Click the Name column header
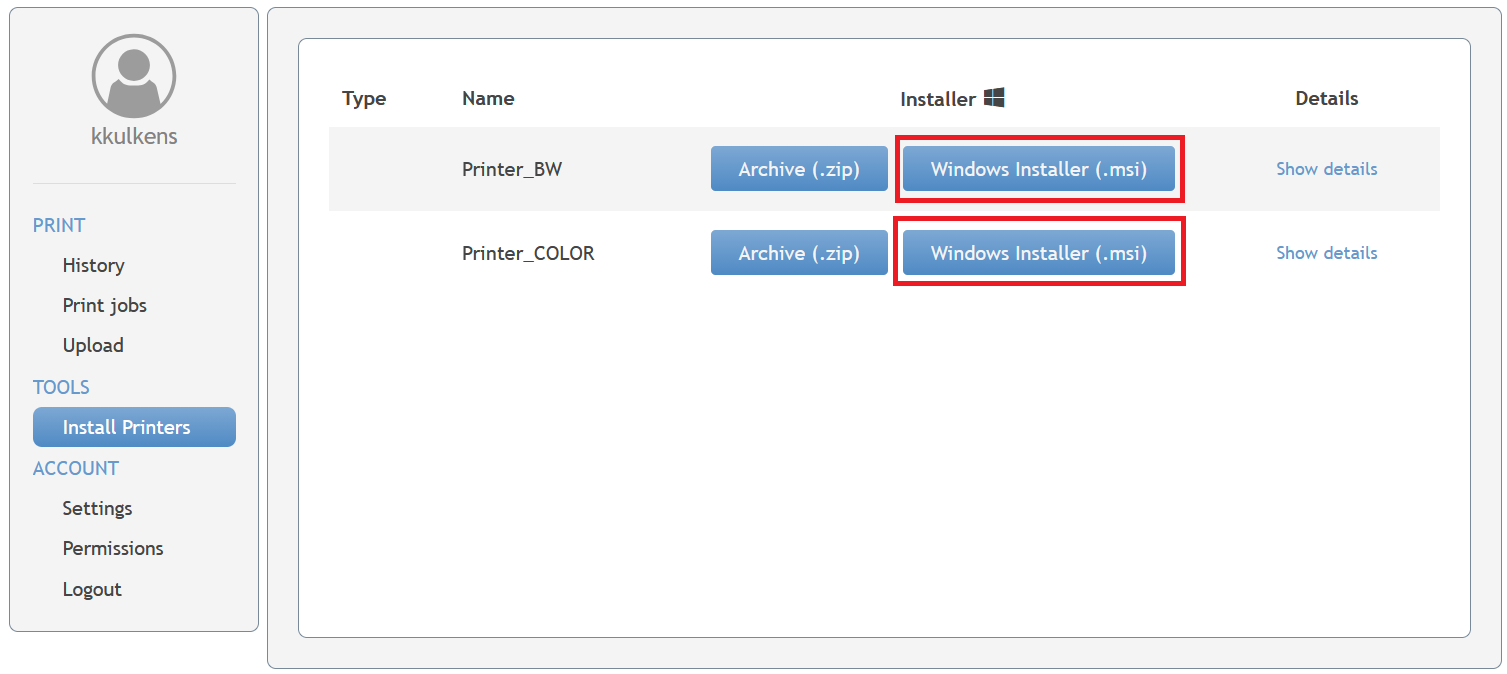The width and height of the screenshot is (1507, 674). coord(488,98)
